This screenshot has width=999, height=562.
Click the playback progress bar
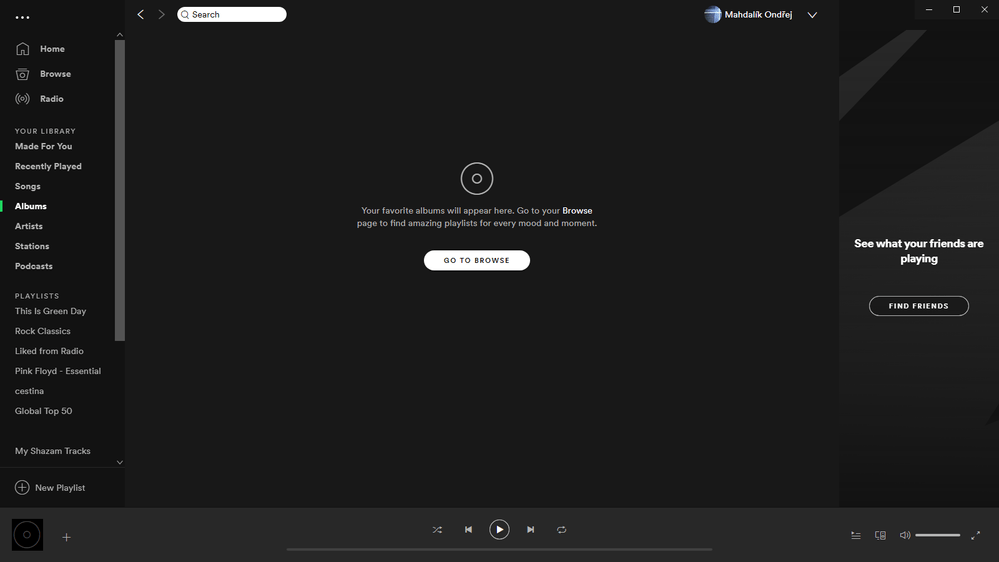click(500, 549)
